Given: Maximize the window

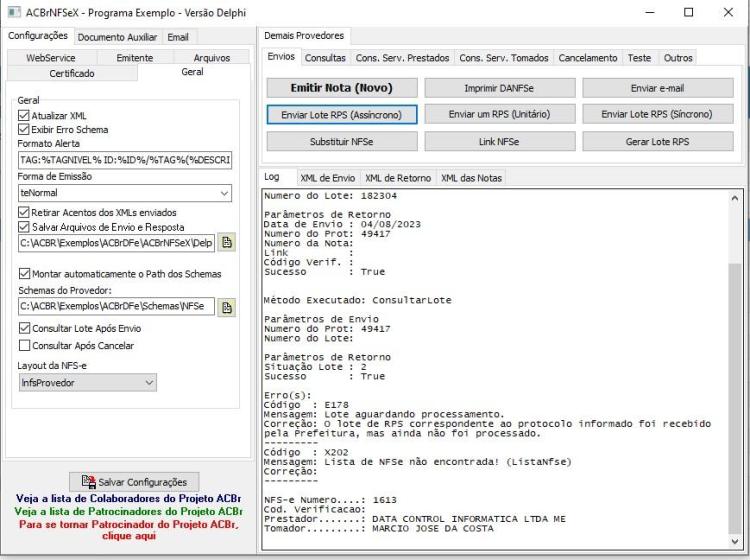Looking at the screenshot, I should point(689,12).
